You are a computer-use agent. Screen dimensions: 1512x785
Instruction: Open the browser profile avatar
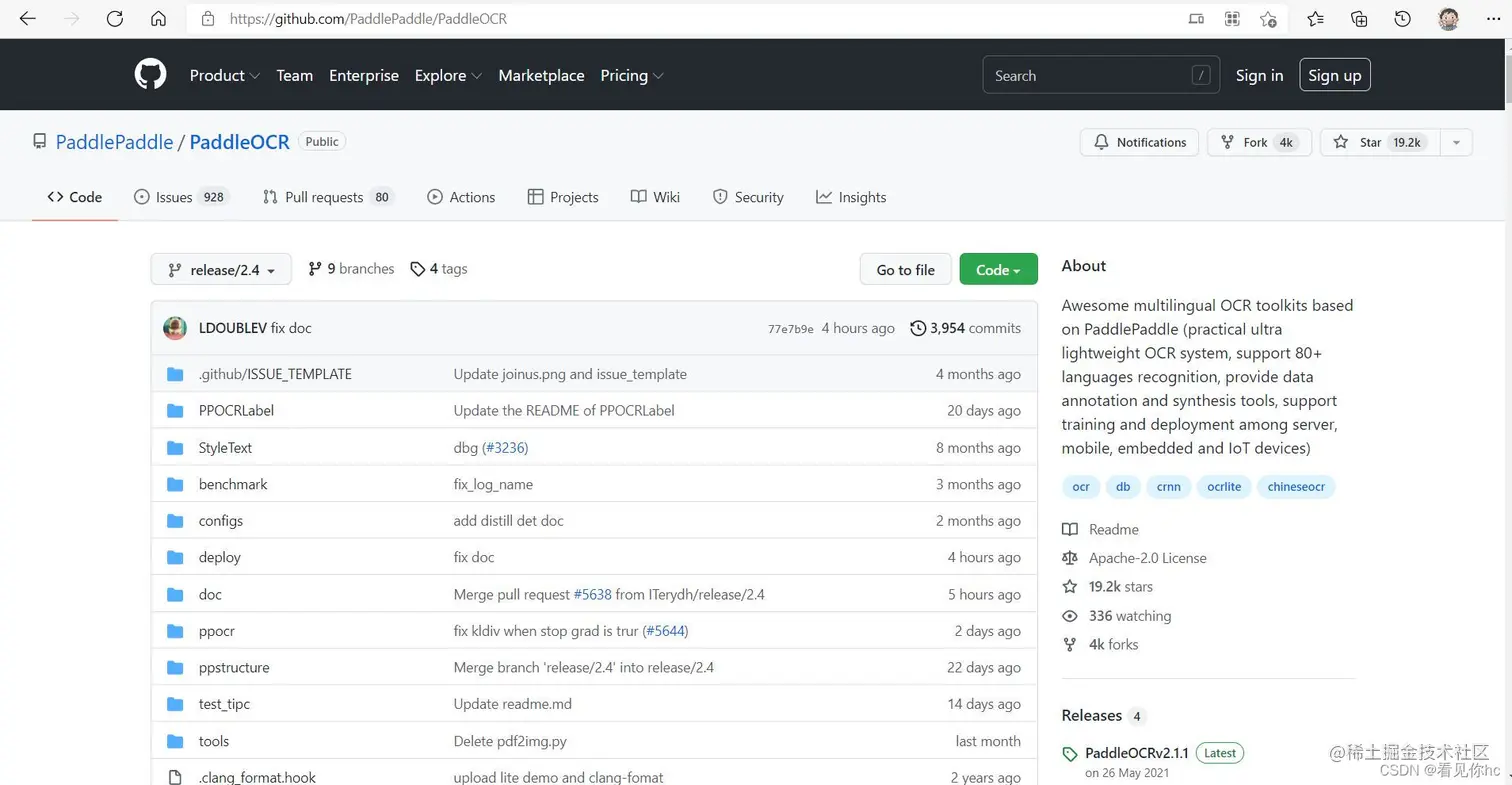coord(1448,18)
